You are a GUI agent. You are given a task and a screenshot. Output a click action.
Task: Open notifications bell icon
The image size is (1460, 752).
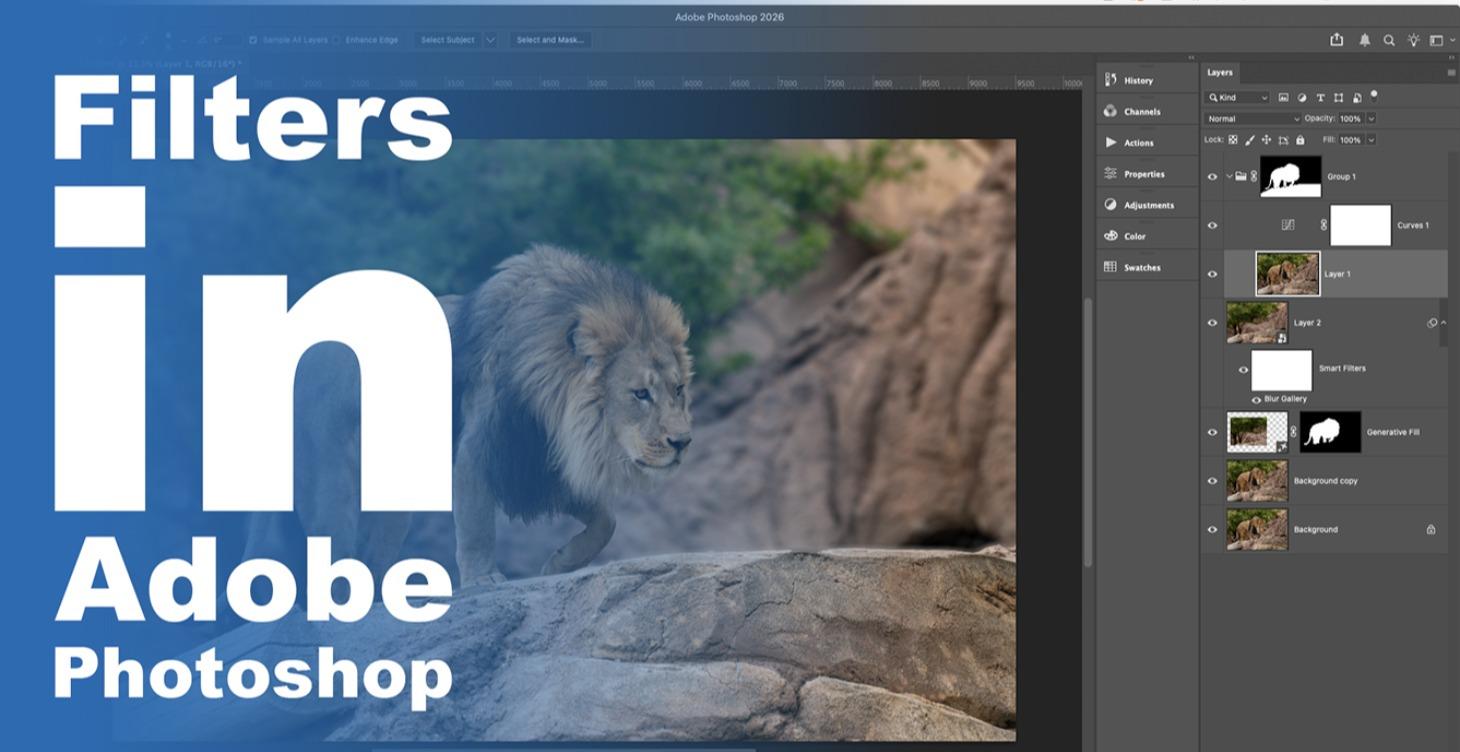click(1364, 40)
